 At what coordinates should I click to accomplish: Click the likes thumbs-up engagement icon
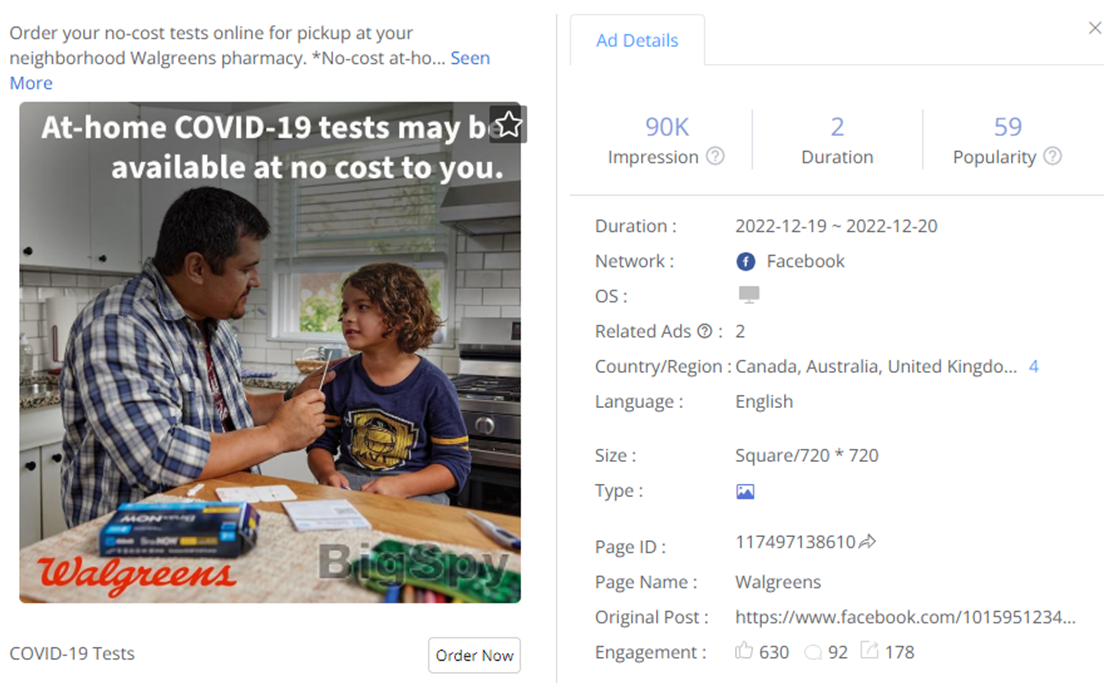(744, 652)
